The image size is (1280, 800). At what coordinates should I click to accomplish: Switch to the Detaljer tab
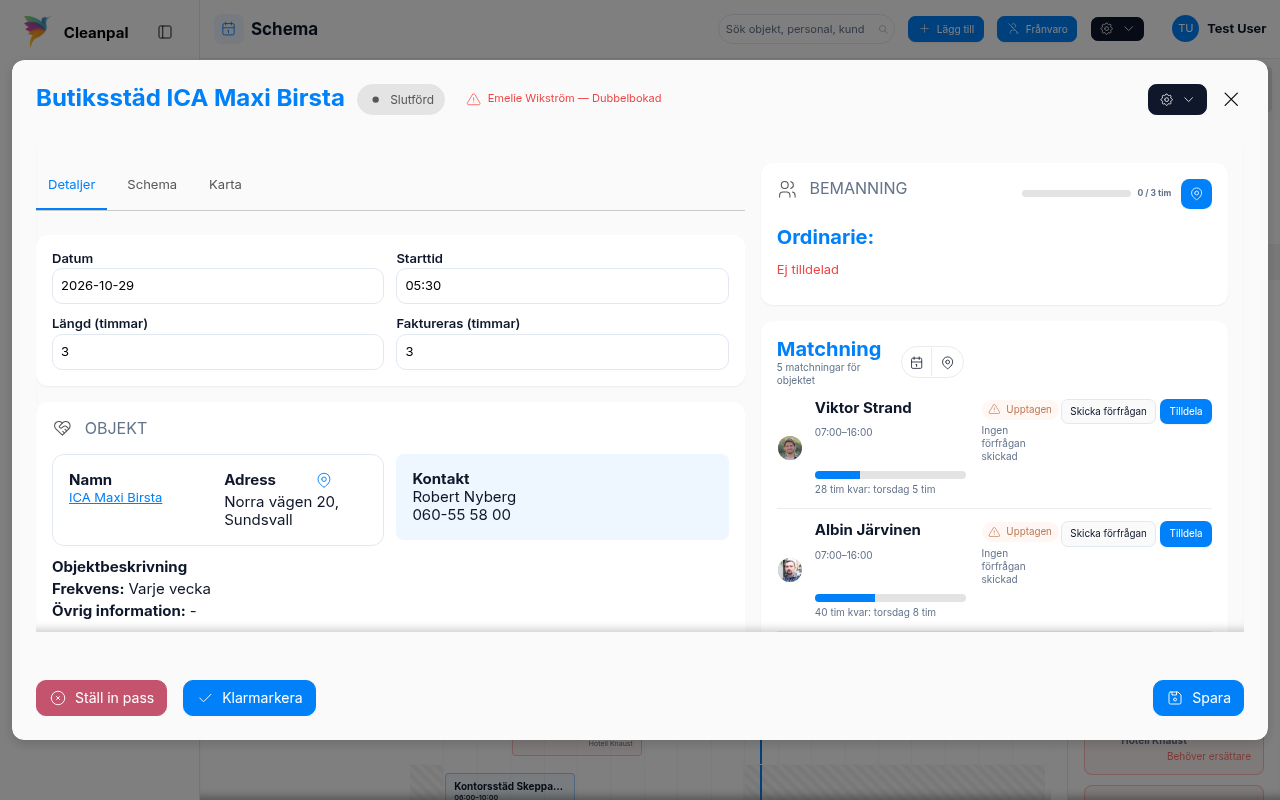tap(72, 185)
